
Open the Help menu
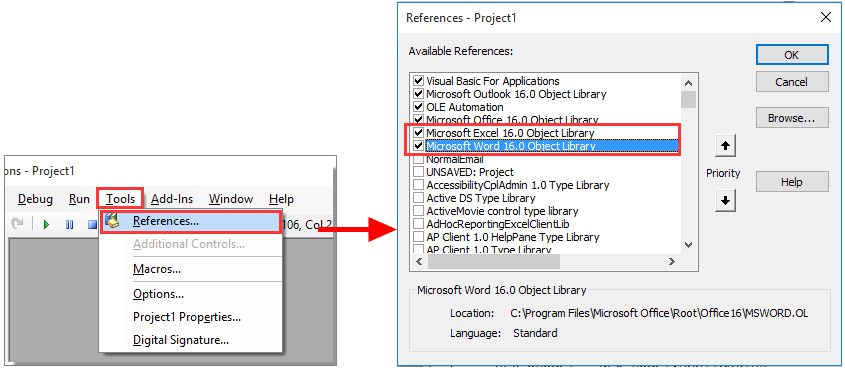click(x=281, y=199)
